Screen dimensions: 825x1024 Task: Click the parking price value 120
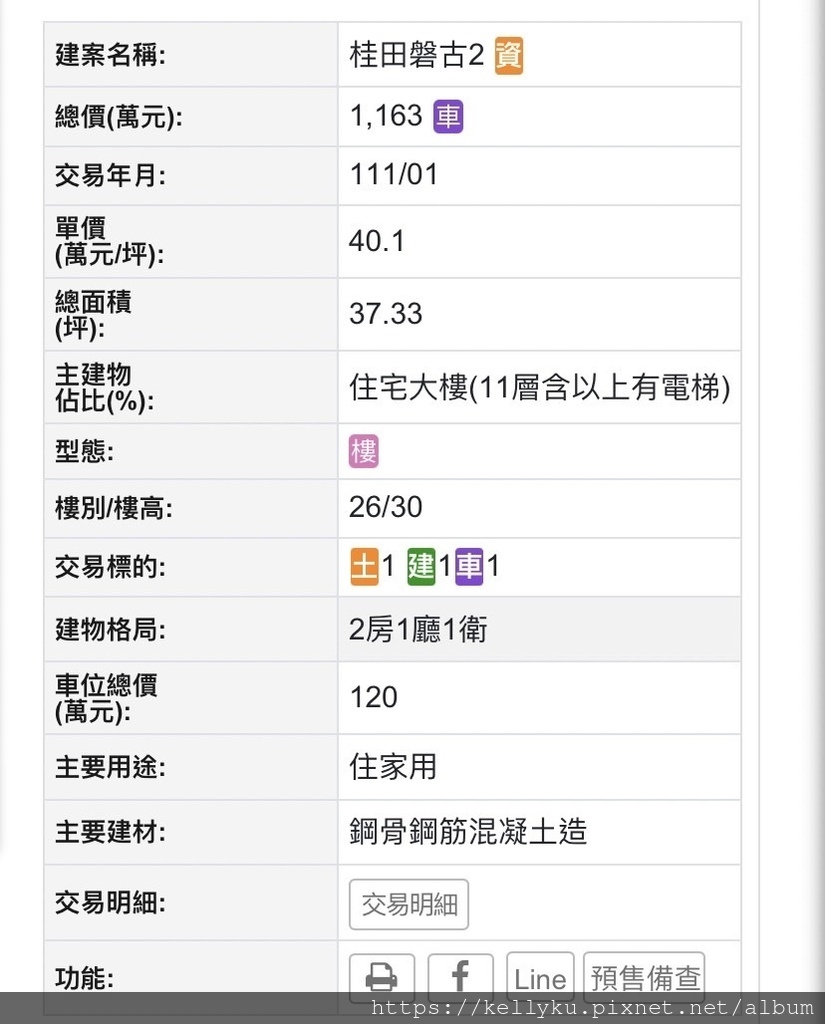tap(374, 697)
